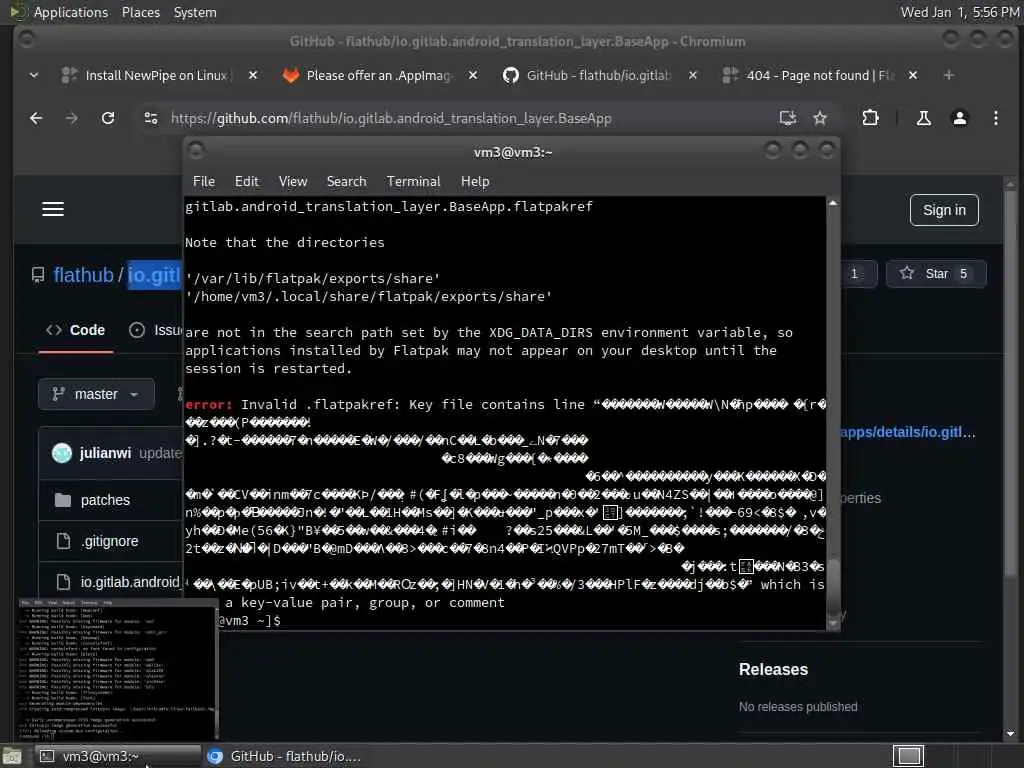Click the Sign in button
Screen dimensions: 1024x768
pos(944,210)
